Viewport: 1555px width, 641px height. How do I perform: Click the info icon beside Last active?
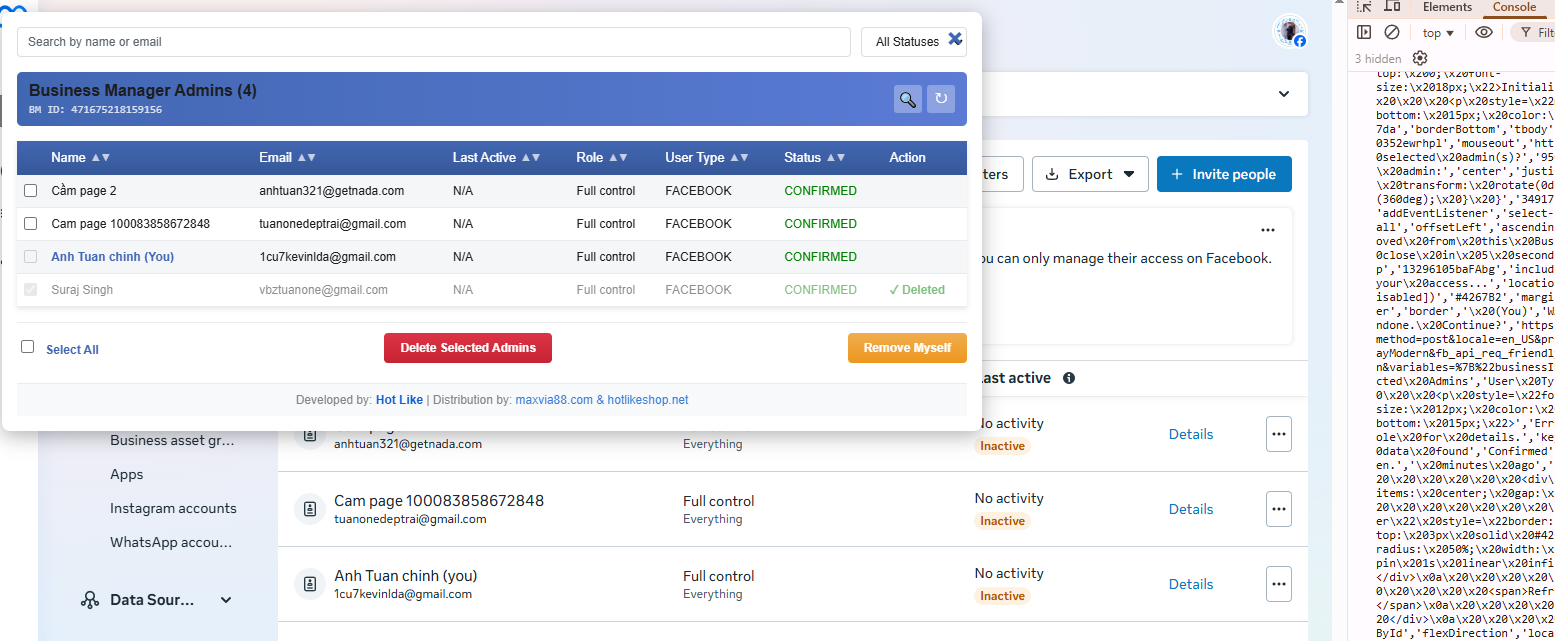[1069, 378]
